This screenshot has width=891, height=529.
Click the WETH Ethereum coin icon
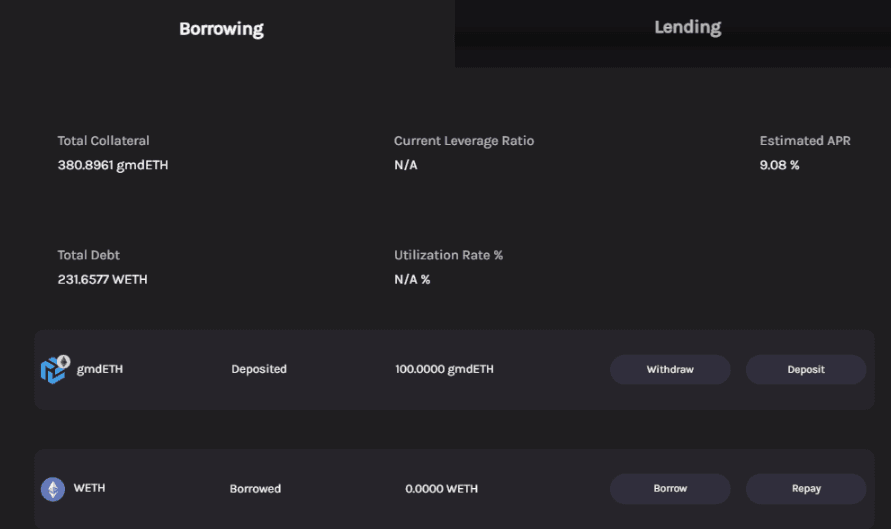pyautogui.click(x=53, y=489)
